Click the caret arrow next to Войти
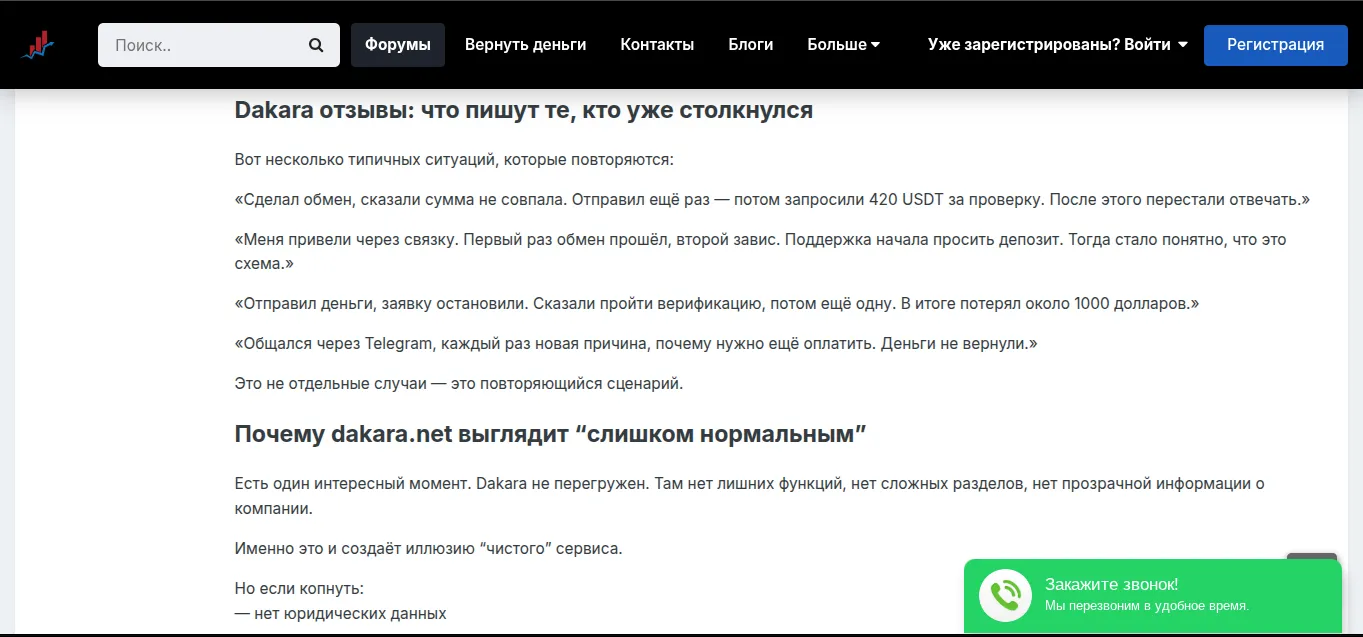The width and height of the screenshot is (1363, 637). 1183,45
